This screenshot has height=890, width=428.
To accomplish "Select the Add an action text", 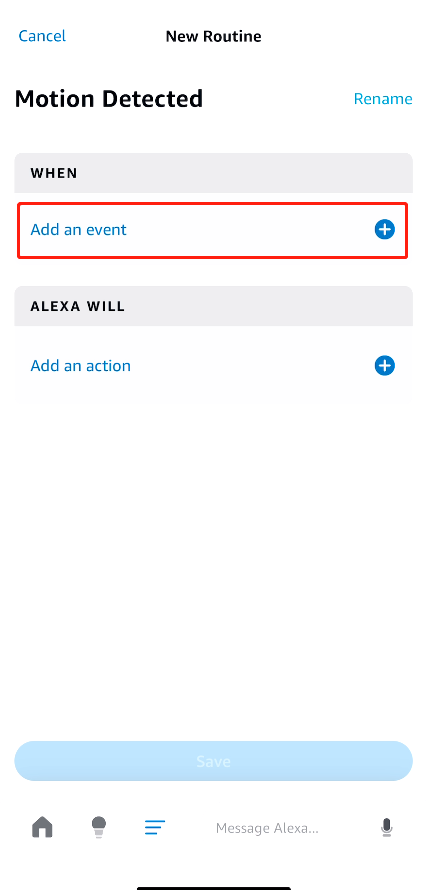I will (x=81, y=366).
